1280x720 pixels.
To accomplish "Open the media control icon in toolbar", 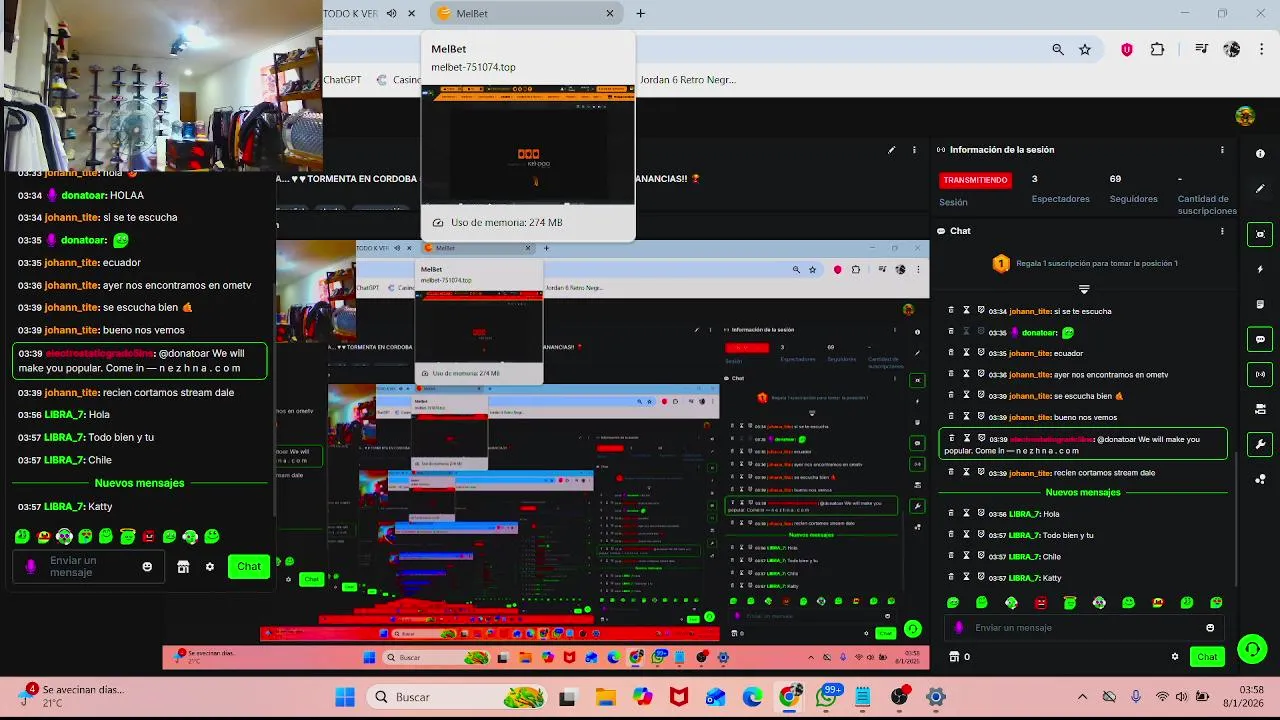I will coord(1202,49).
